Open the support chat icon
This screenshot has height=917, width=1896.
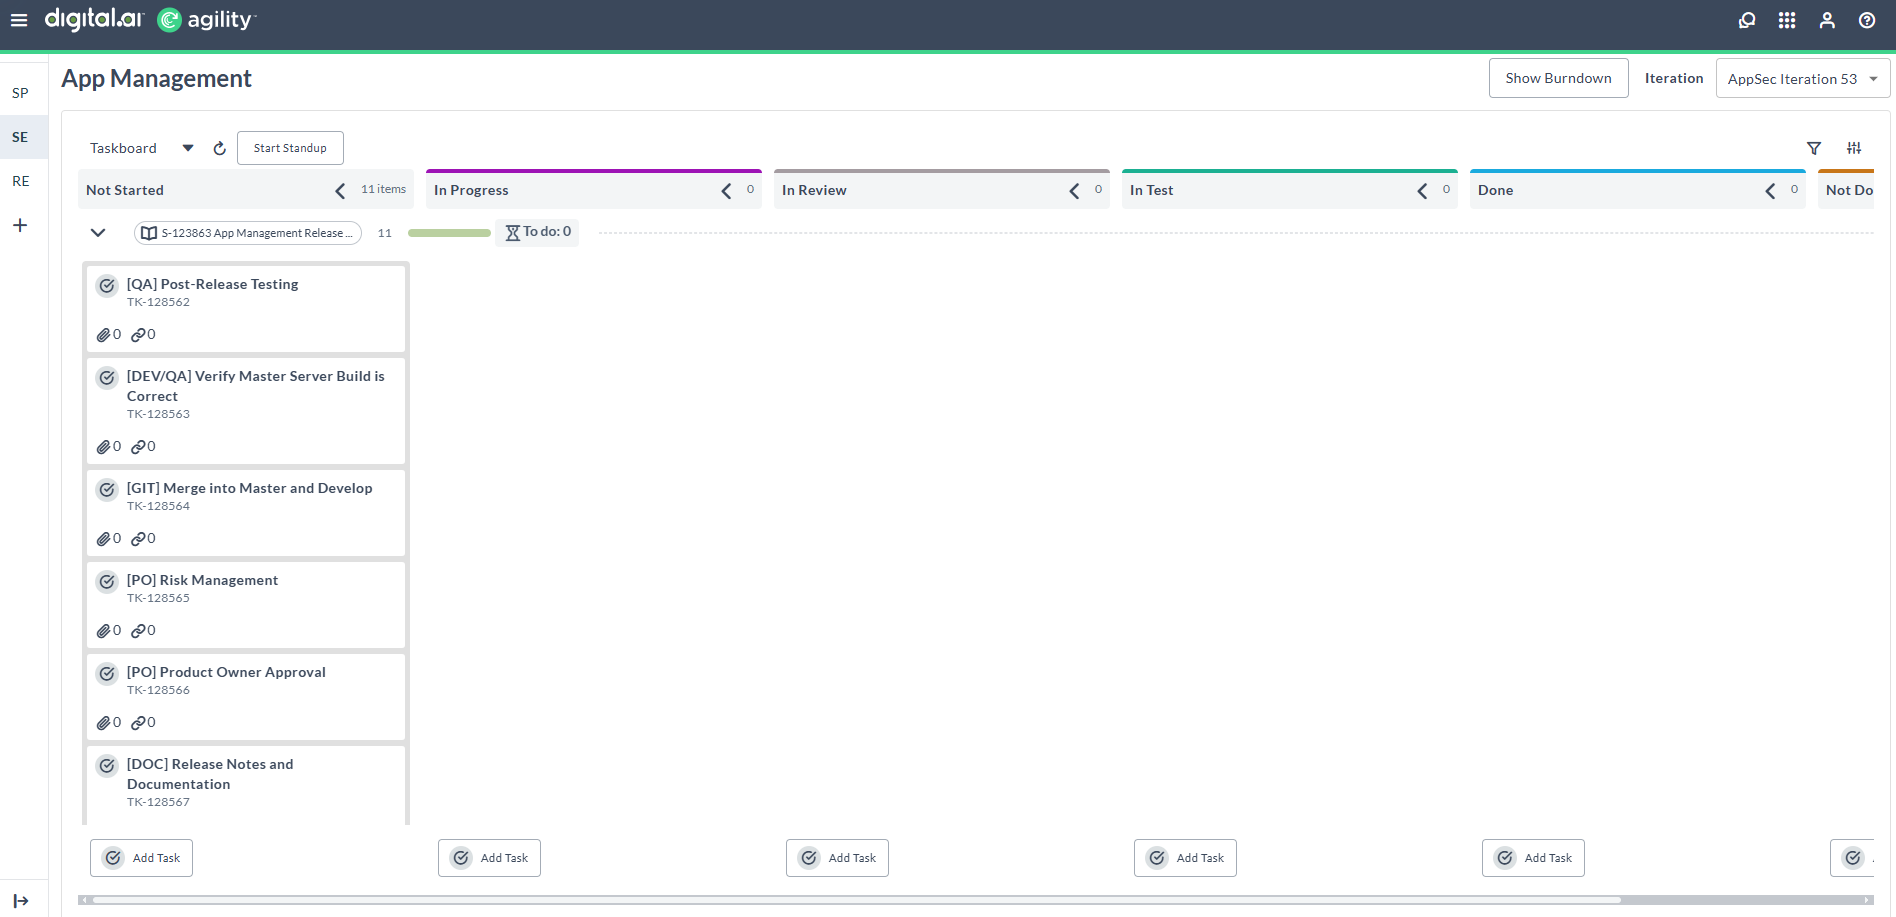(x=1747, y=20)
